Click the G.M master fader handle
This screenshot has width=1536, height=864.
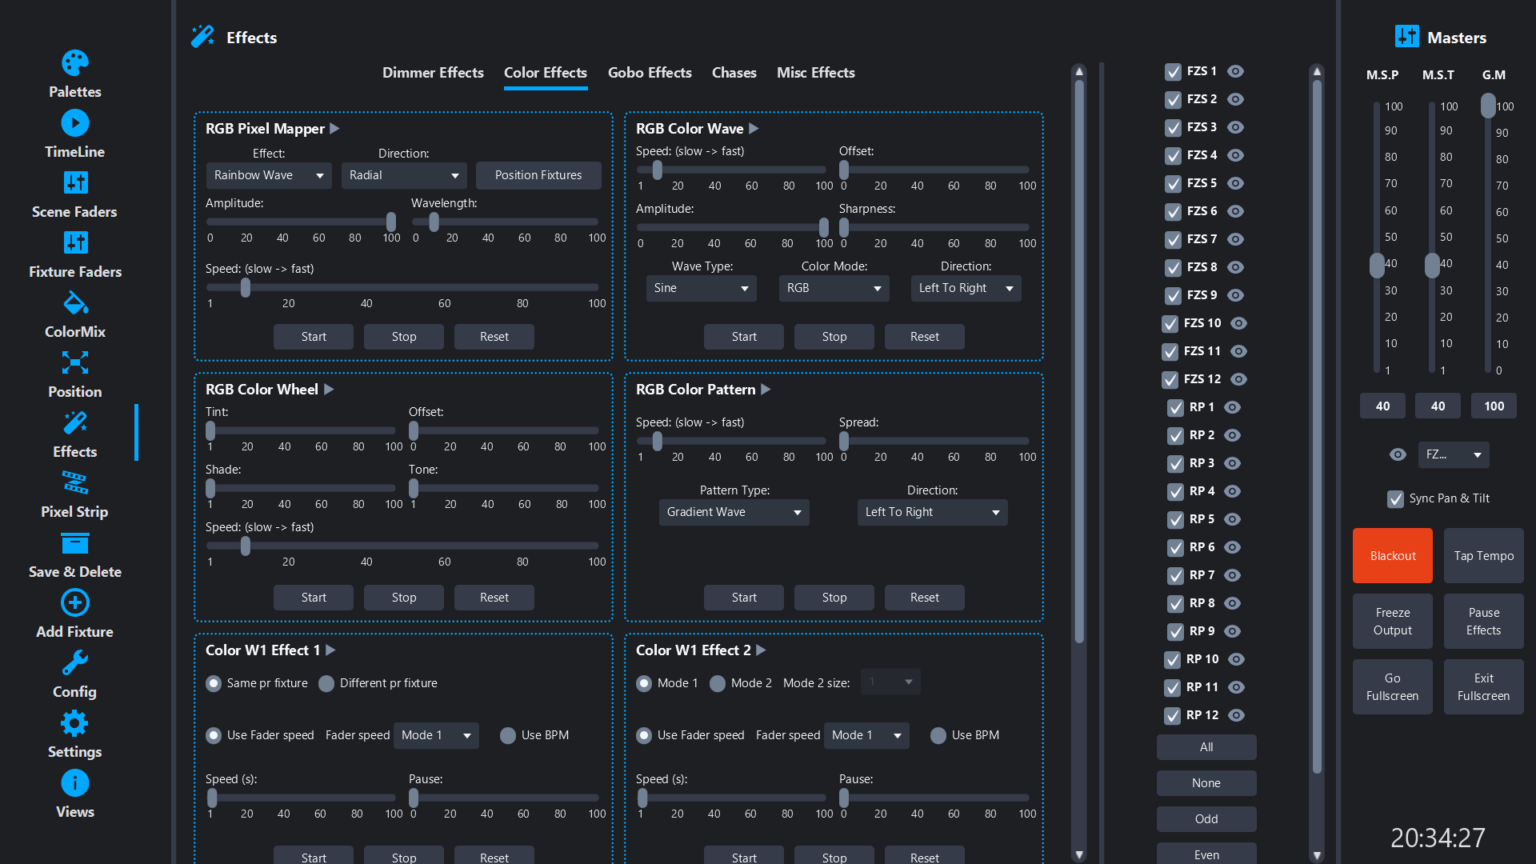tap(1488, 105)
